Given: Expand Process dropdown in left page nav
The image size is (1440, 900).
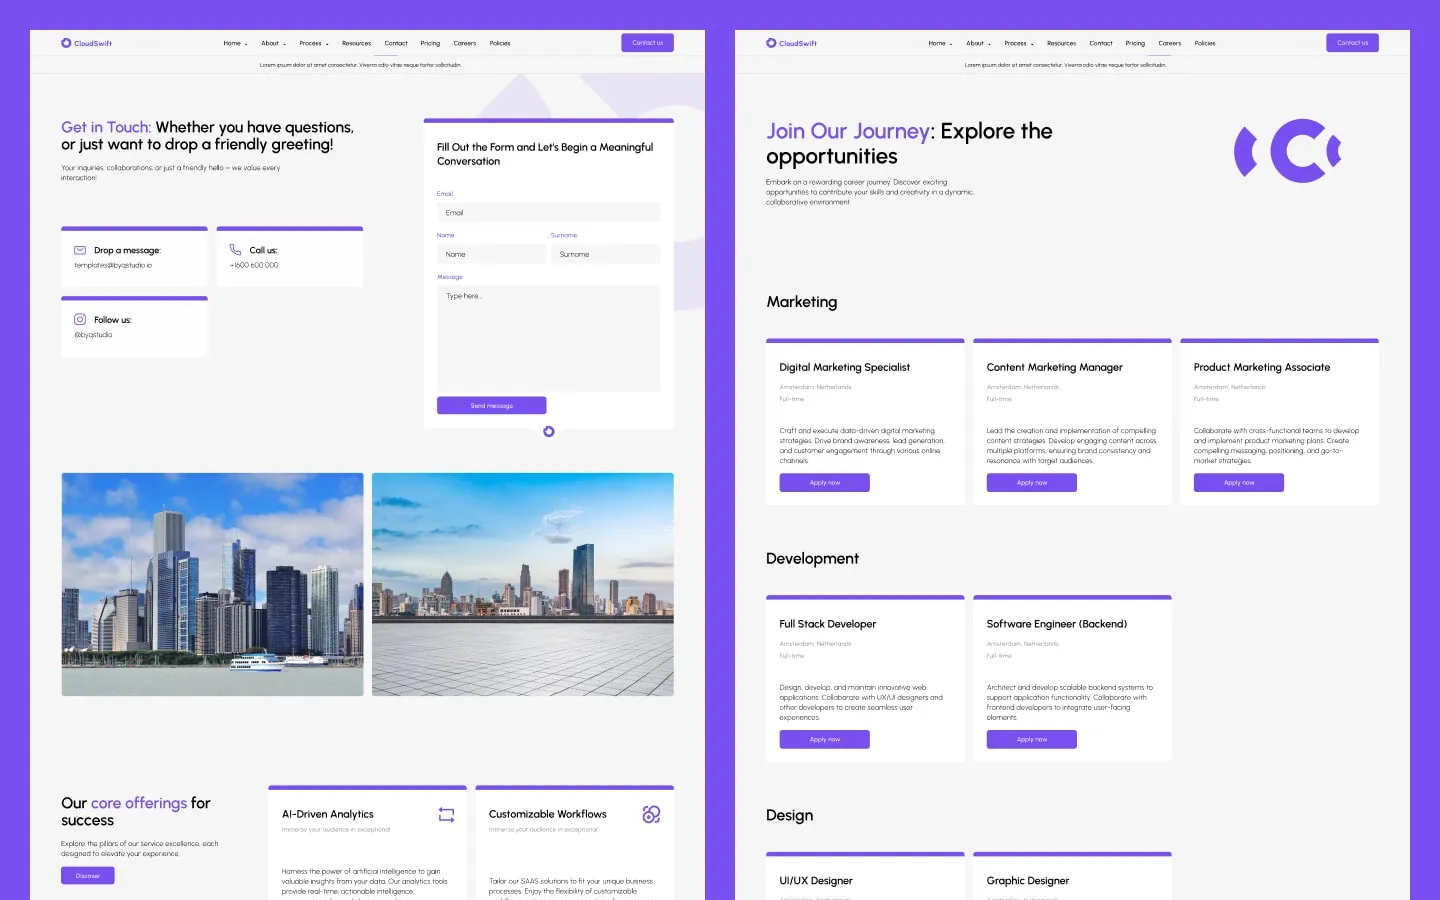Looking at the screenshot, I should (x=313, y=43).
